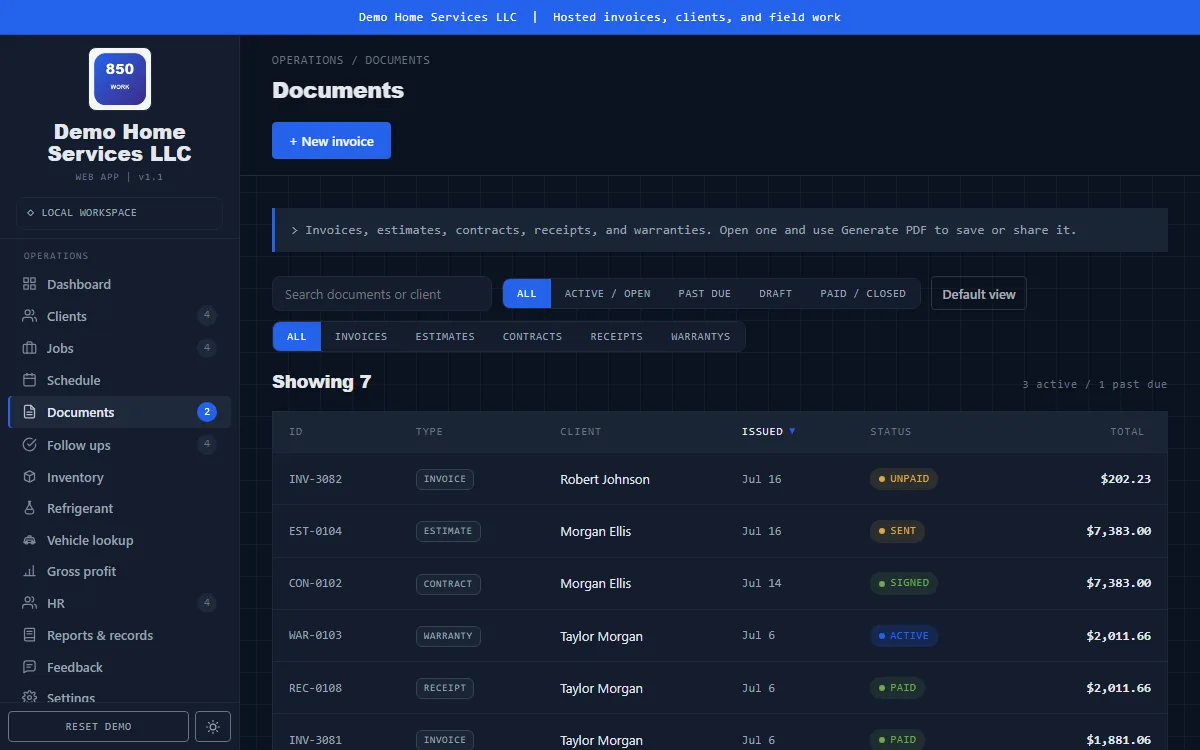Open document INV-3081
The width and height of the screenshot is (1200, 750).
point(719,732)
